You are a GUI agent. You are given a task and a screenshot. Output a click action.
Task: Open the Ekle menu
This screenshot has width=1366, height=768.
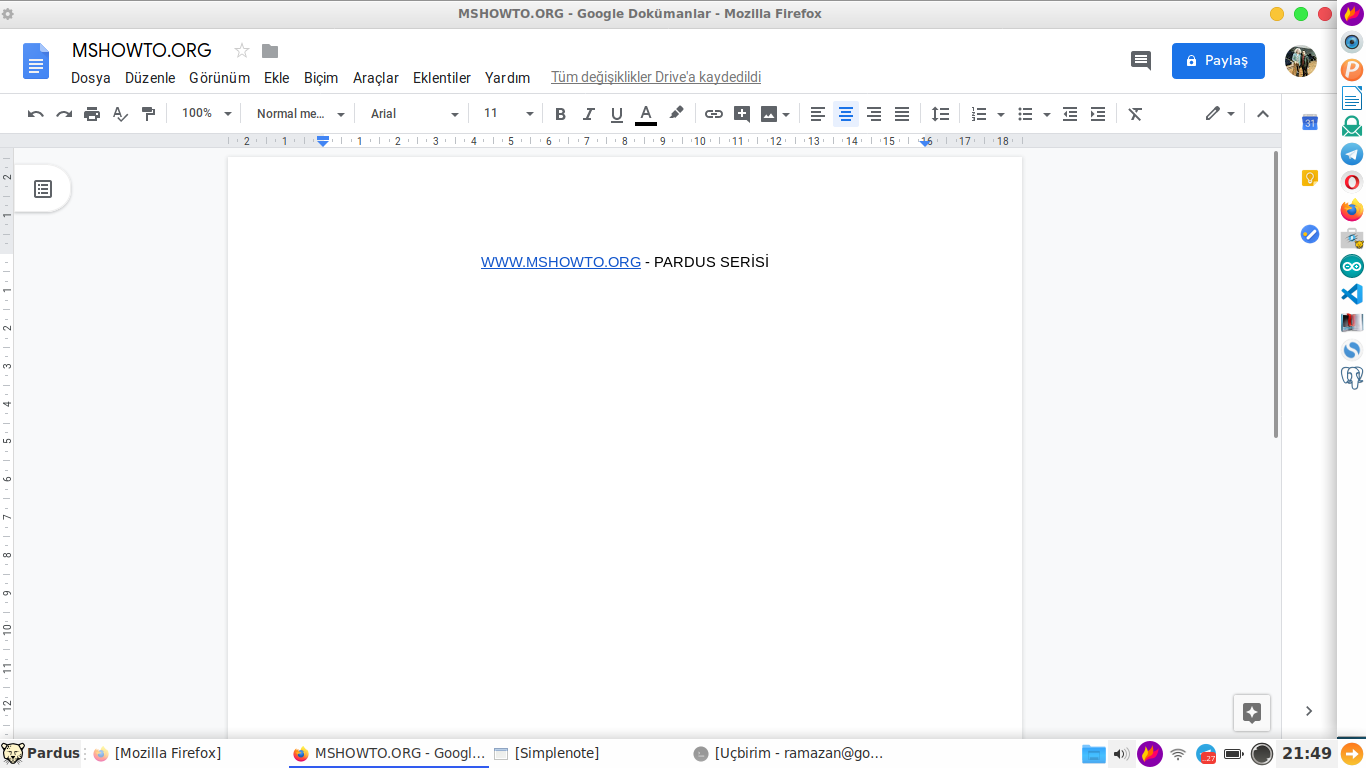277,78
